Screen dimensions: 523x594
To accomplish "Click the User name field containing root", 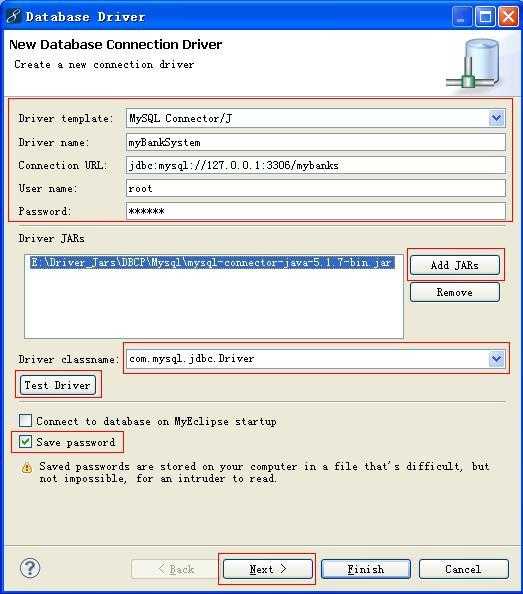I will pos(316,188).
